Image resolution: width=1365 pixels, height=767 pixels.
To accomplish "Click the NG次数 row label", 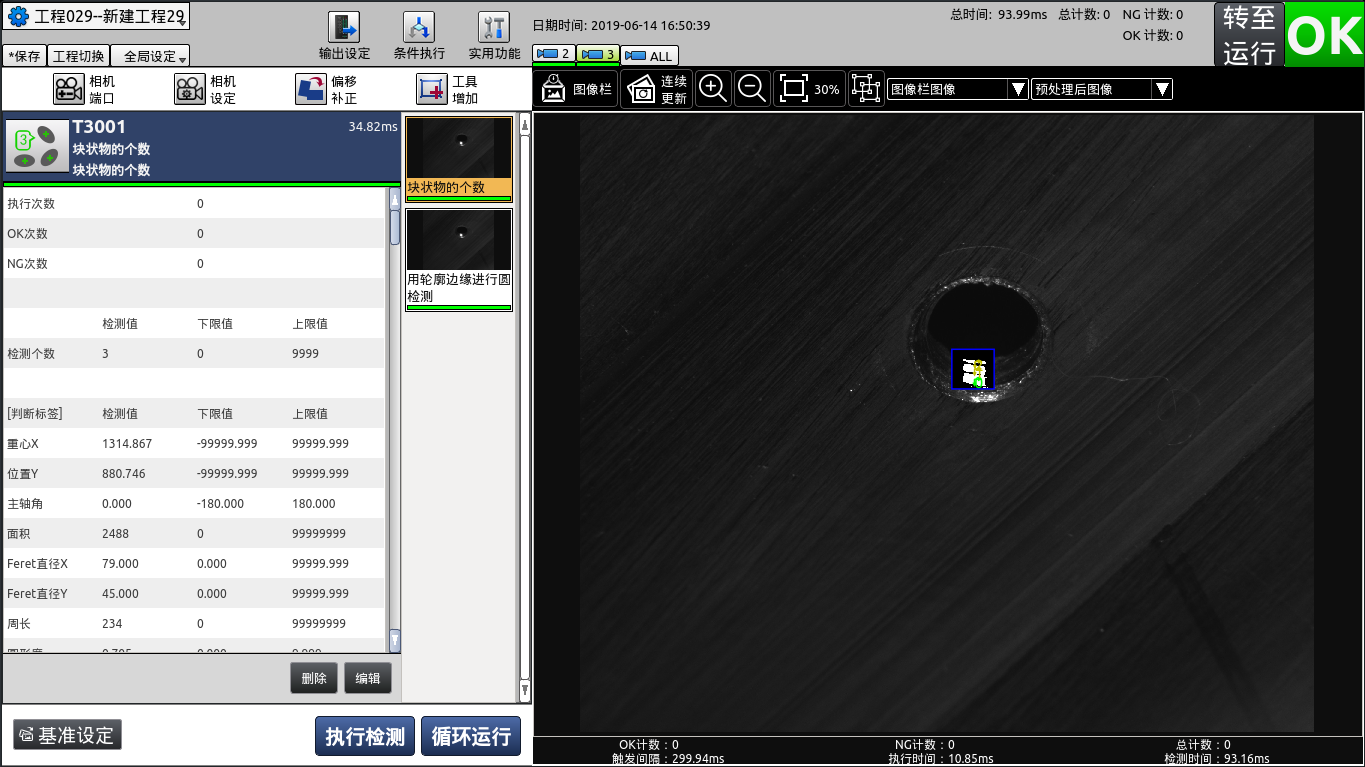I will [x=27, y=264].
